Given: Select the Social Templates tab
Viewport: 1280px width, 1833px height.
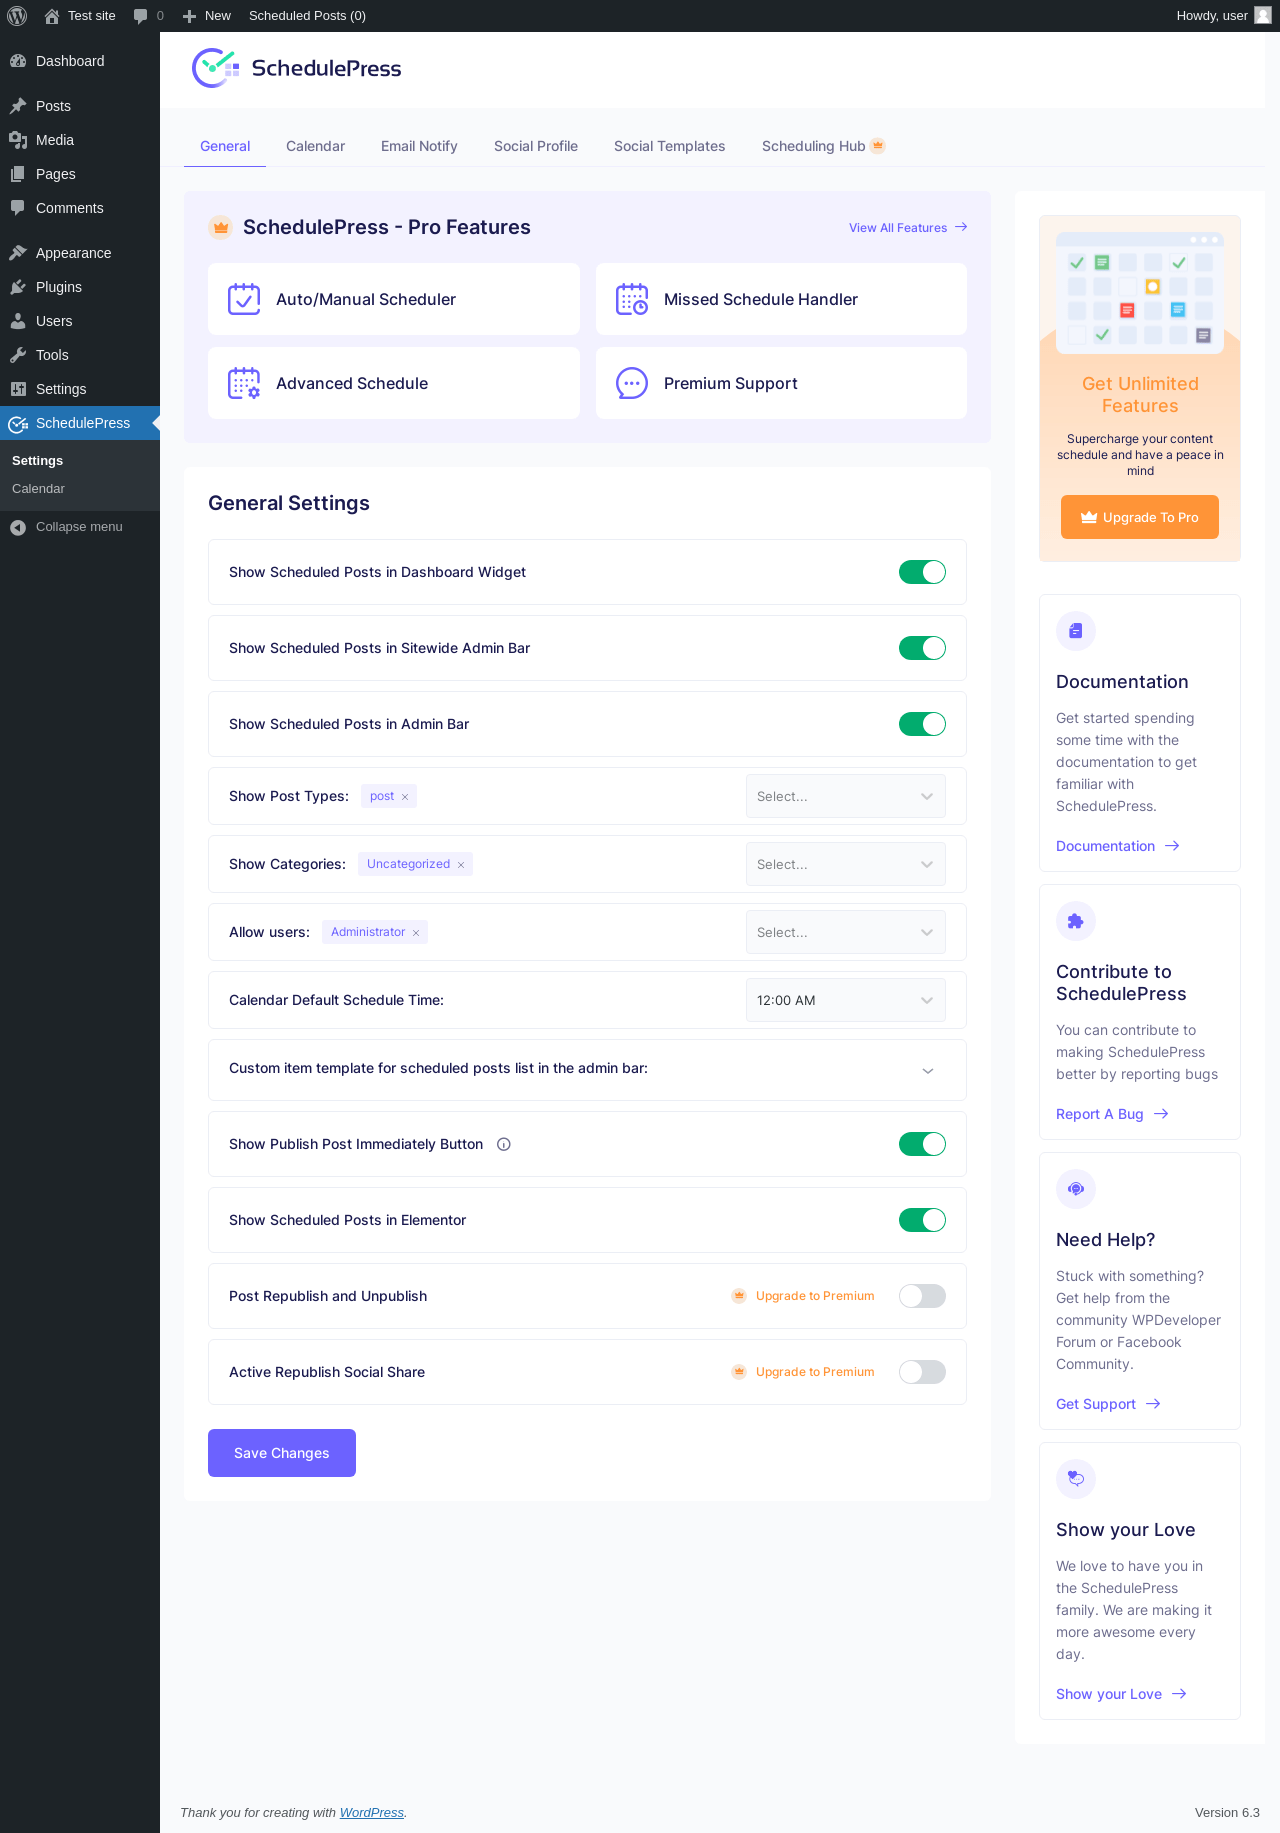Looking at the screenshot, I should pyautogui.click(x=669, y=146).
